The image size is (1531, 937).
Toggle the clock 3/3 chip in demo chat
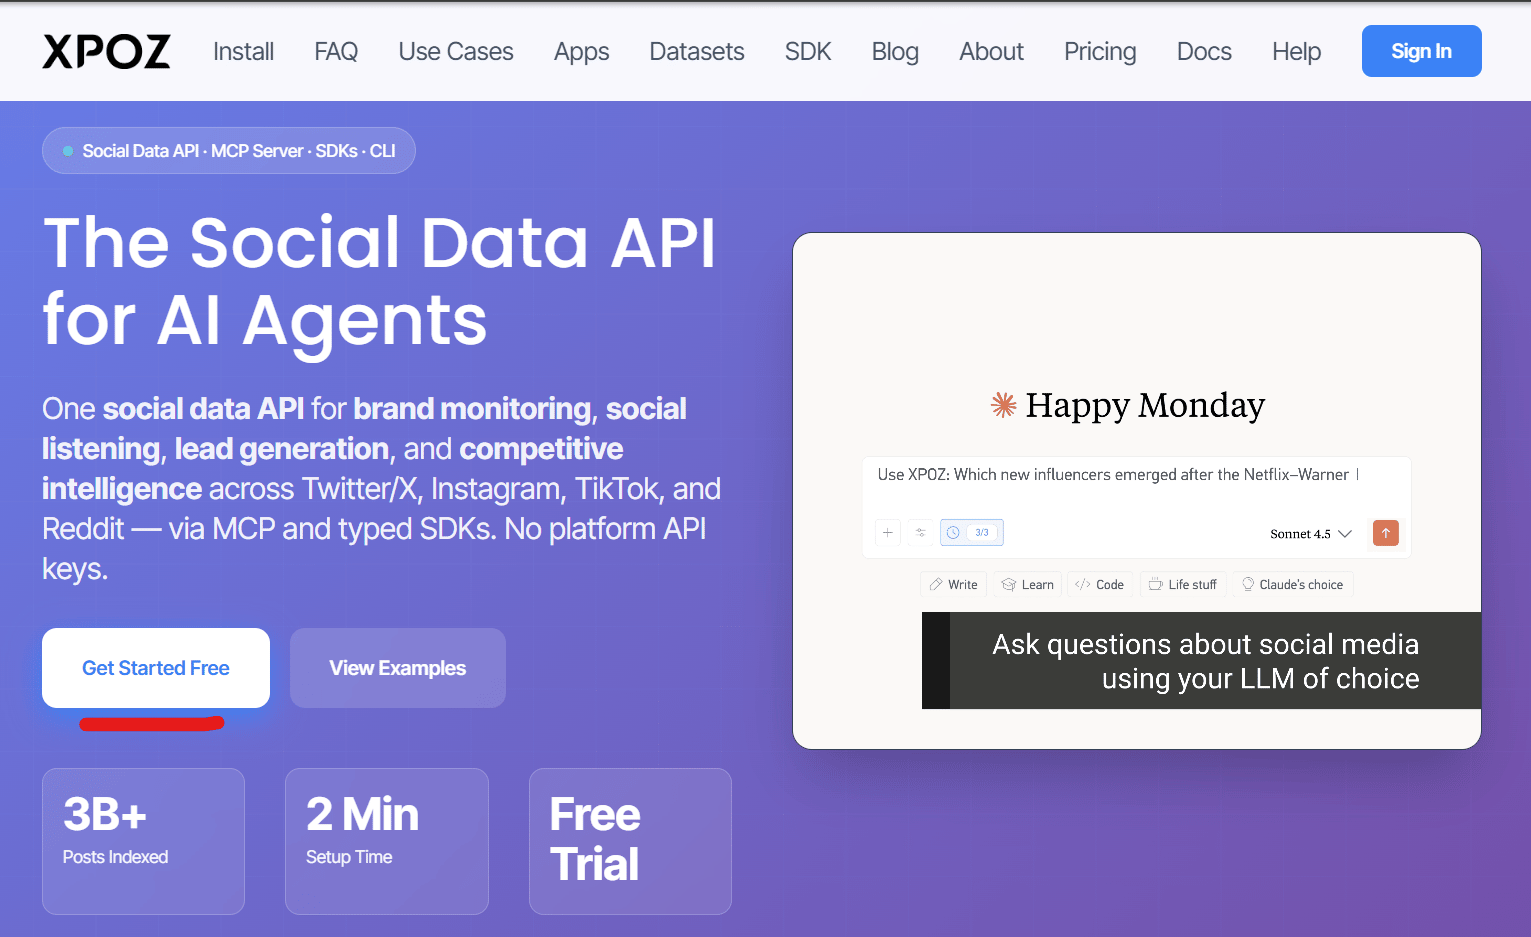(971, 533)
